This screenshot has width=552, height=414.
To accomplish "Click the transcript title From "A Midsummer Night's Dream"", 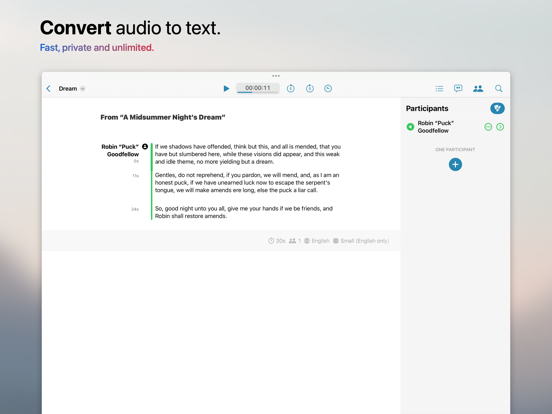I will [163, 117].
